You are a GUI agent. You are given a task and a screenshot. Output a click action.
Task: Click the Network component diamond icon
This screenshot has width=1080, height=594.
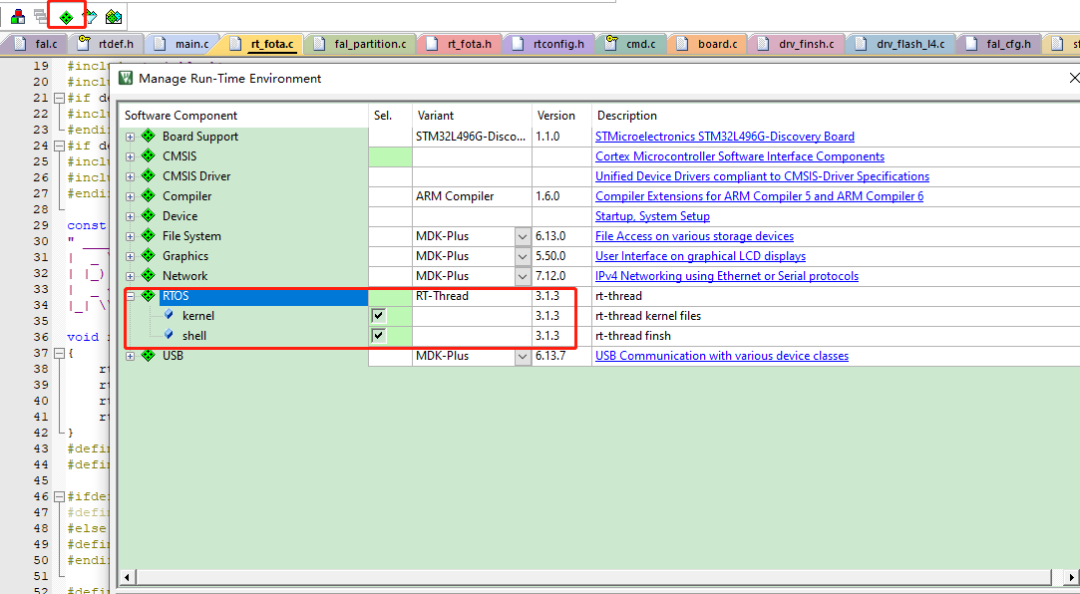(x=148, y=276)
